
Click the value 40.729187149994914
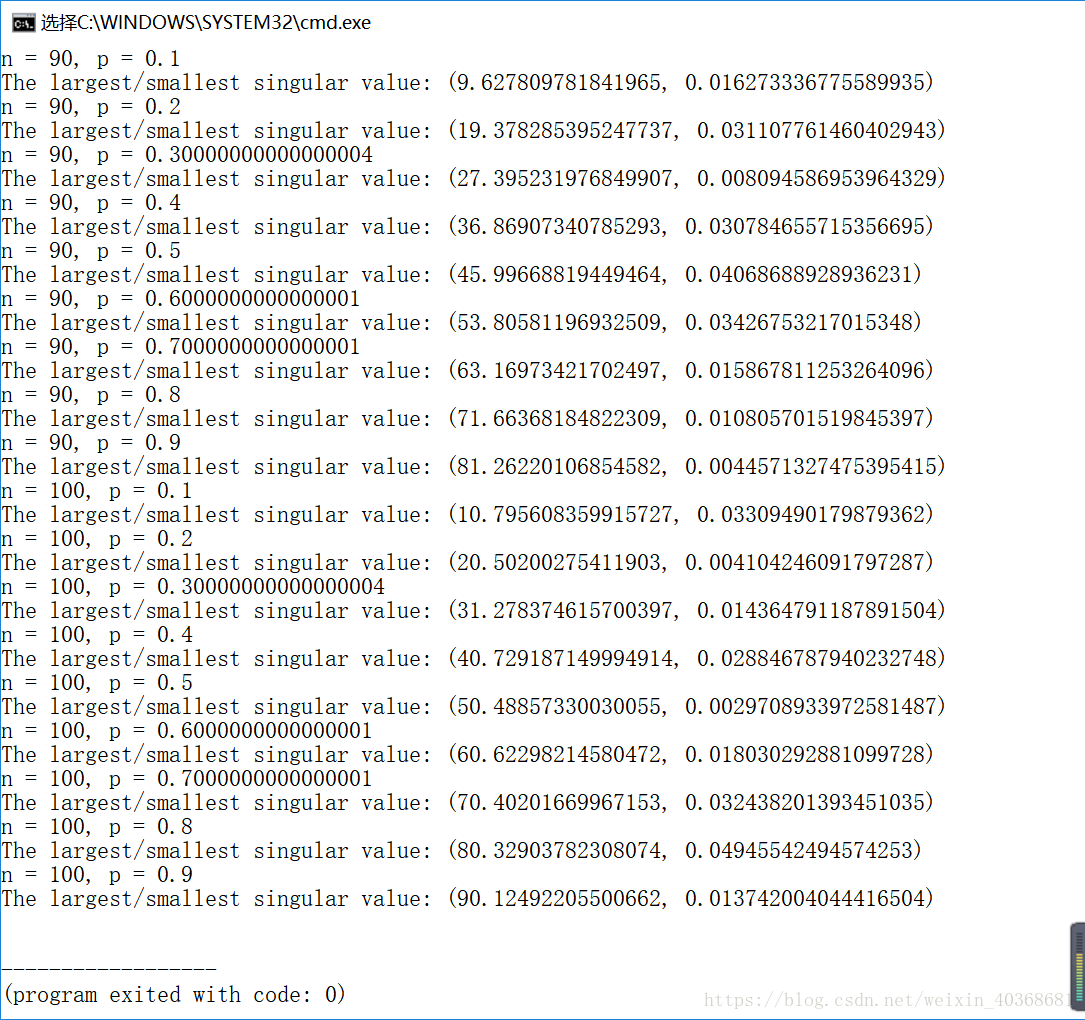tap(565, 659)
